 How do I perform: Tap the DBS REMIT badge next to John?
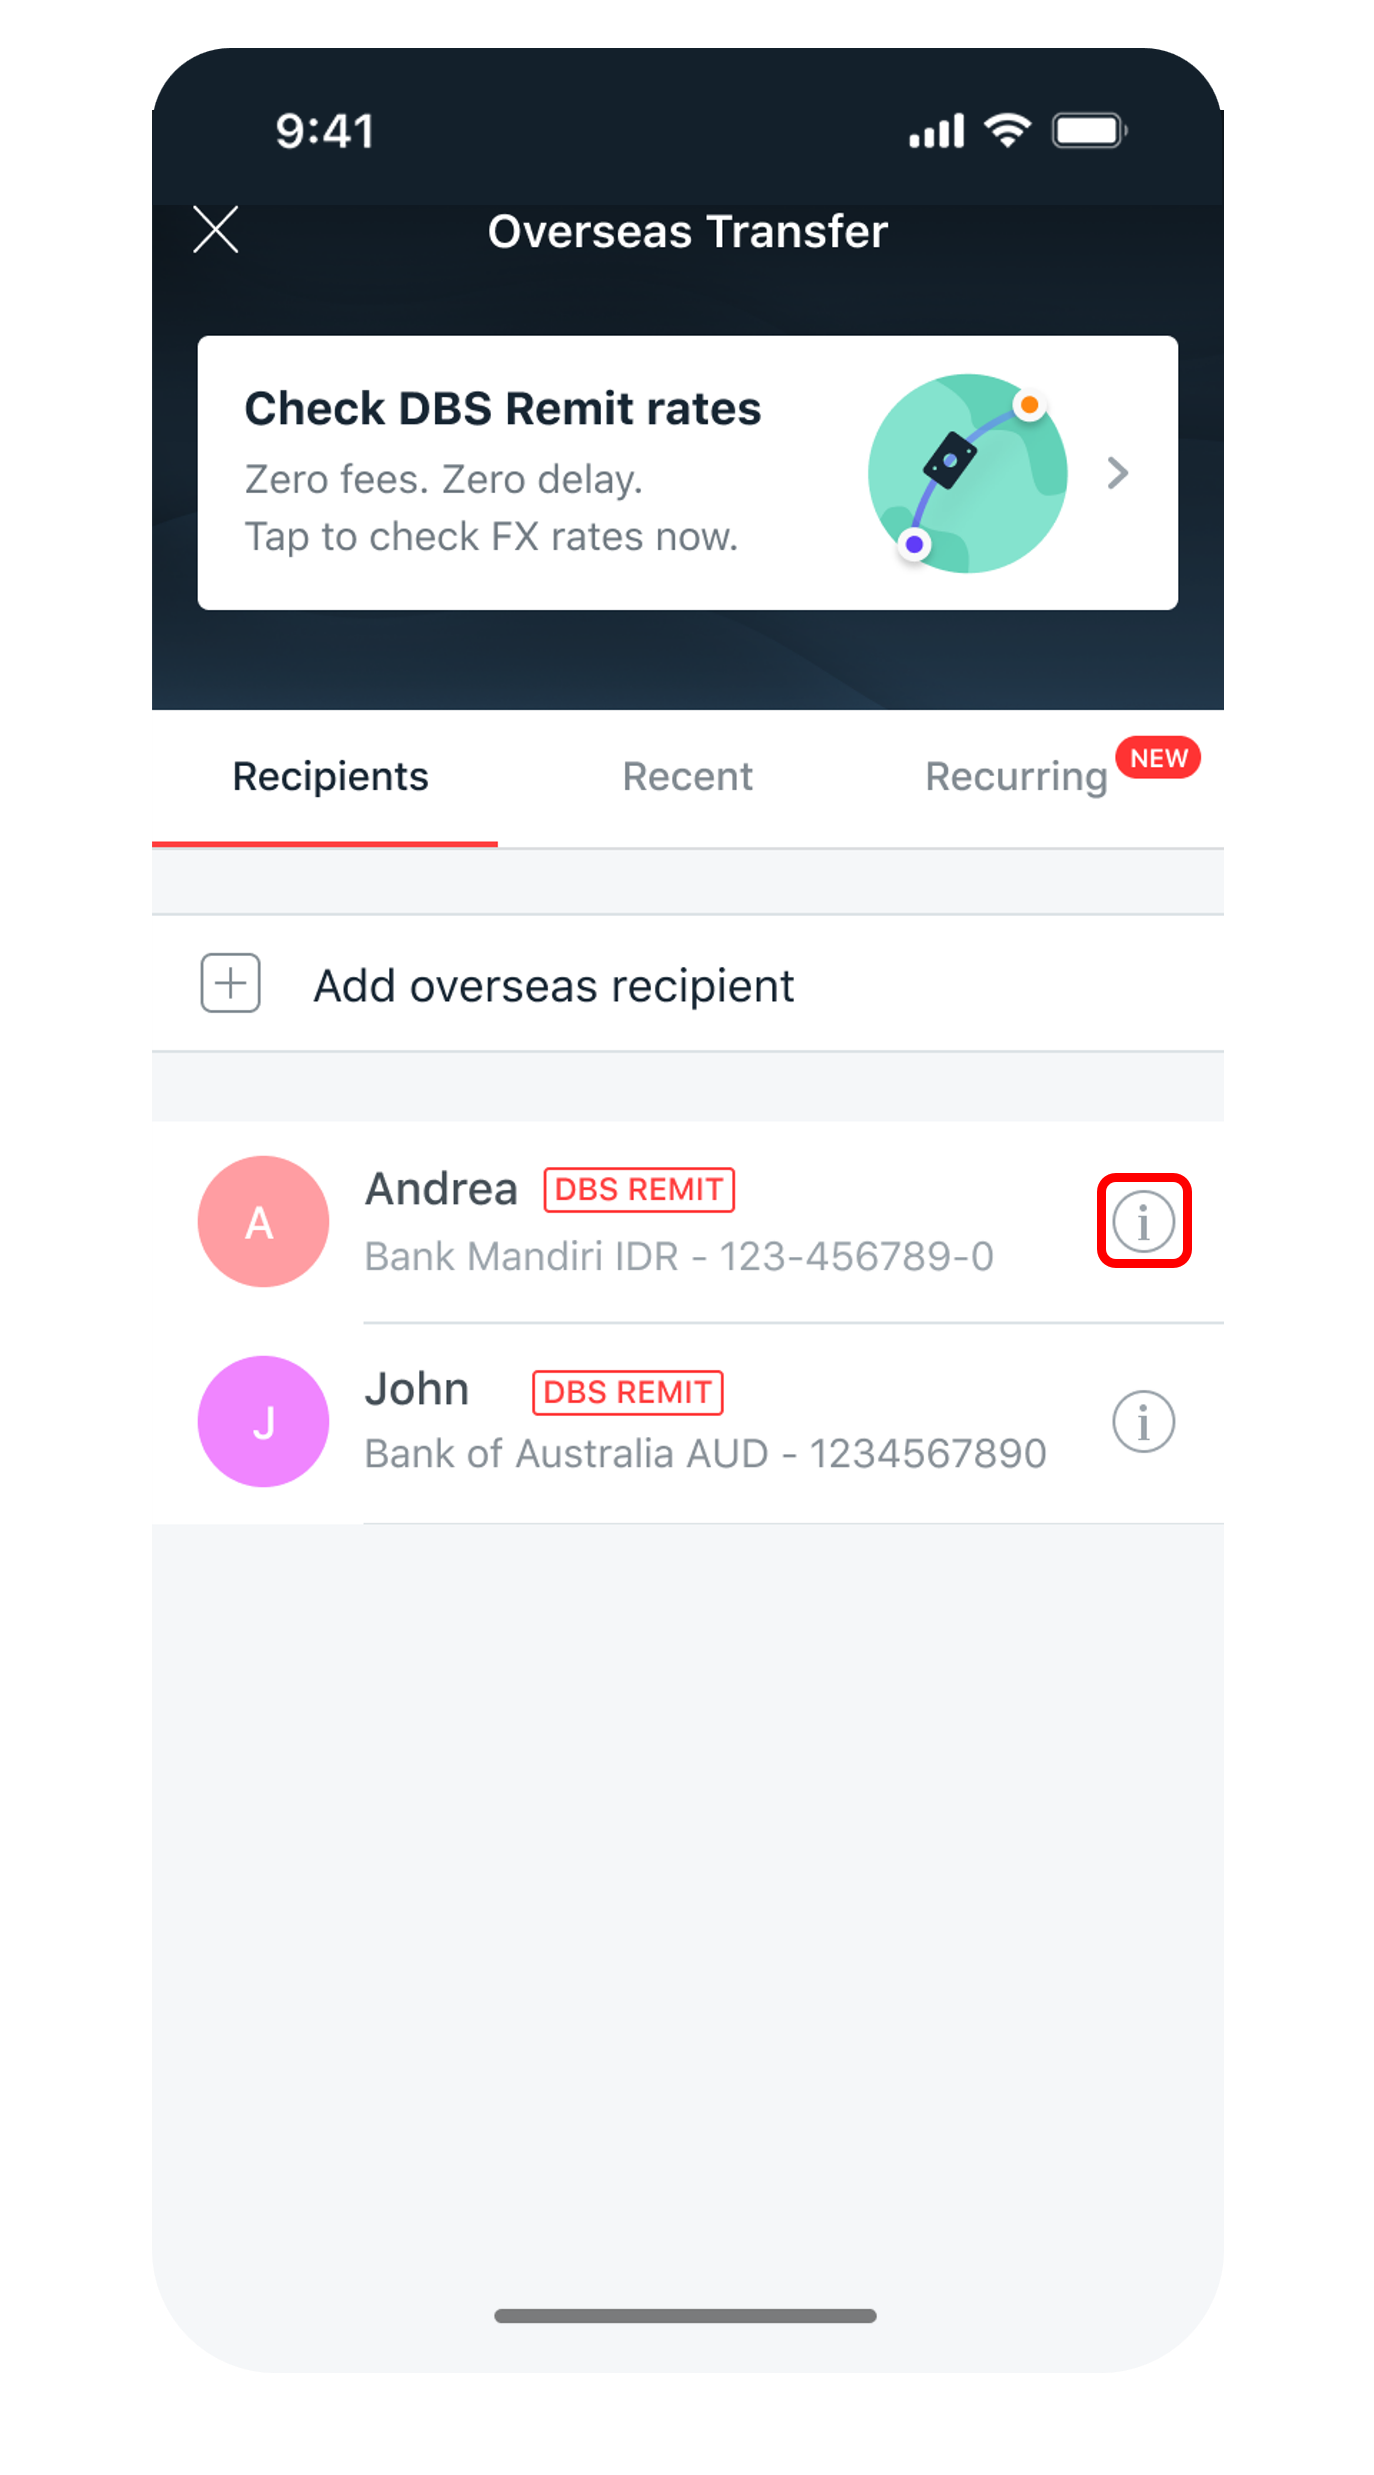point(627,1392)
